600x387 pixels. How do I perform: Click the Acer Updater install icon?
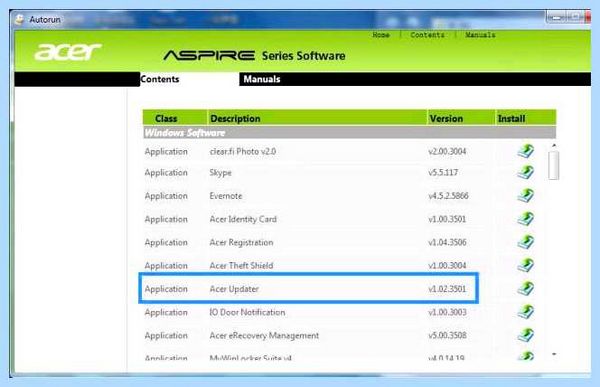(x=526, y=289)
